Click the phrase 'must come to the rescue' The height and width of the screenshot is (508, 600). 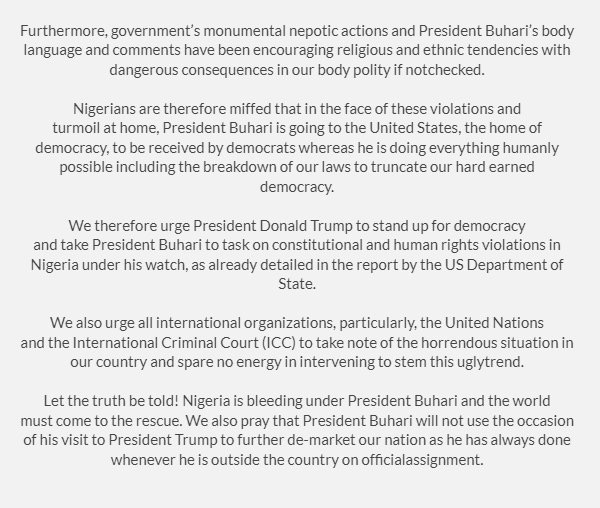[101, 421]
